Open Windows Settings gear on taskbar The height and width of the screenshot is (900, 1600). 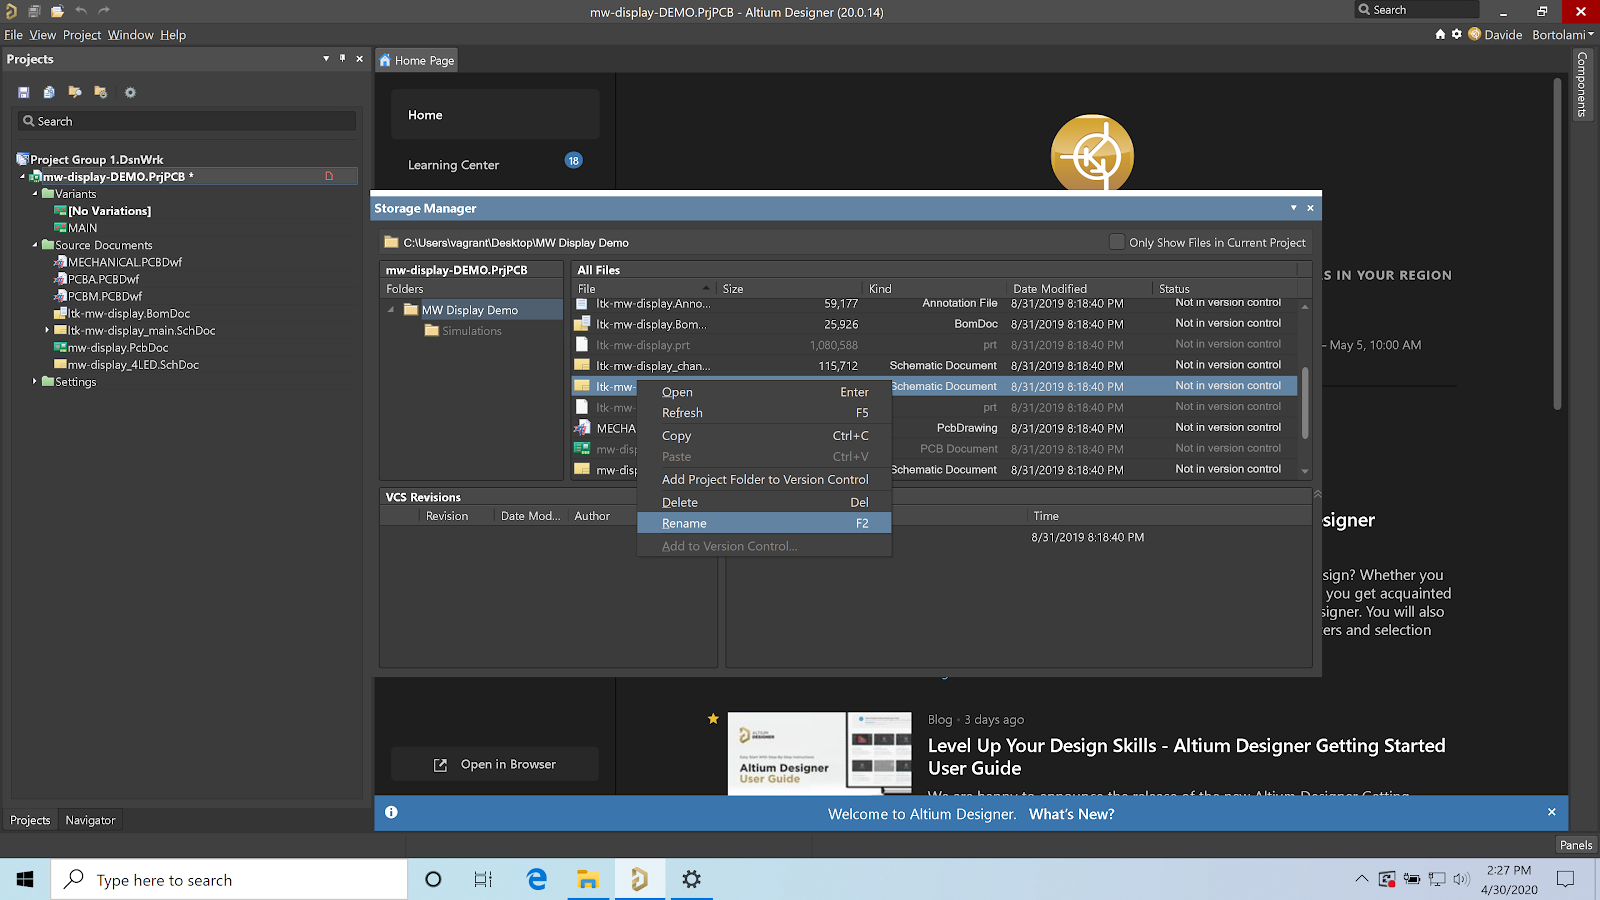[x=691, y=879]
